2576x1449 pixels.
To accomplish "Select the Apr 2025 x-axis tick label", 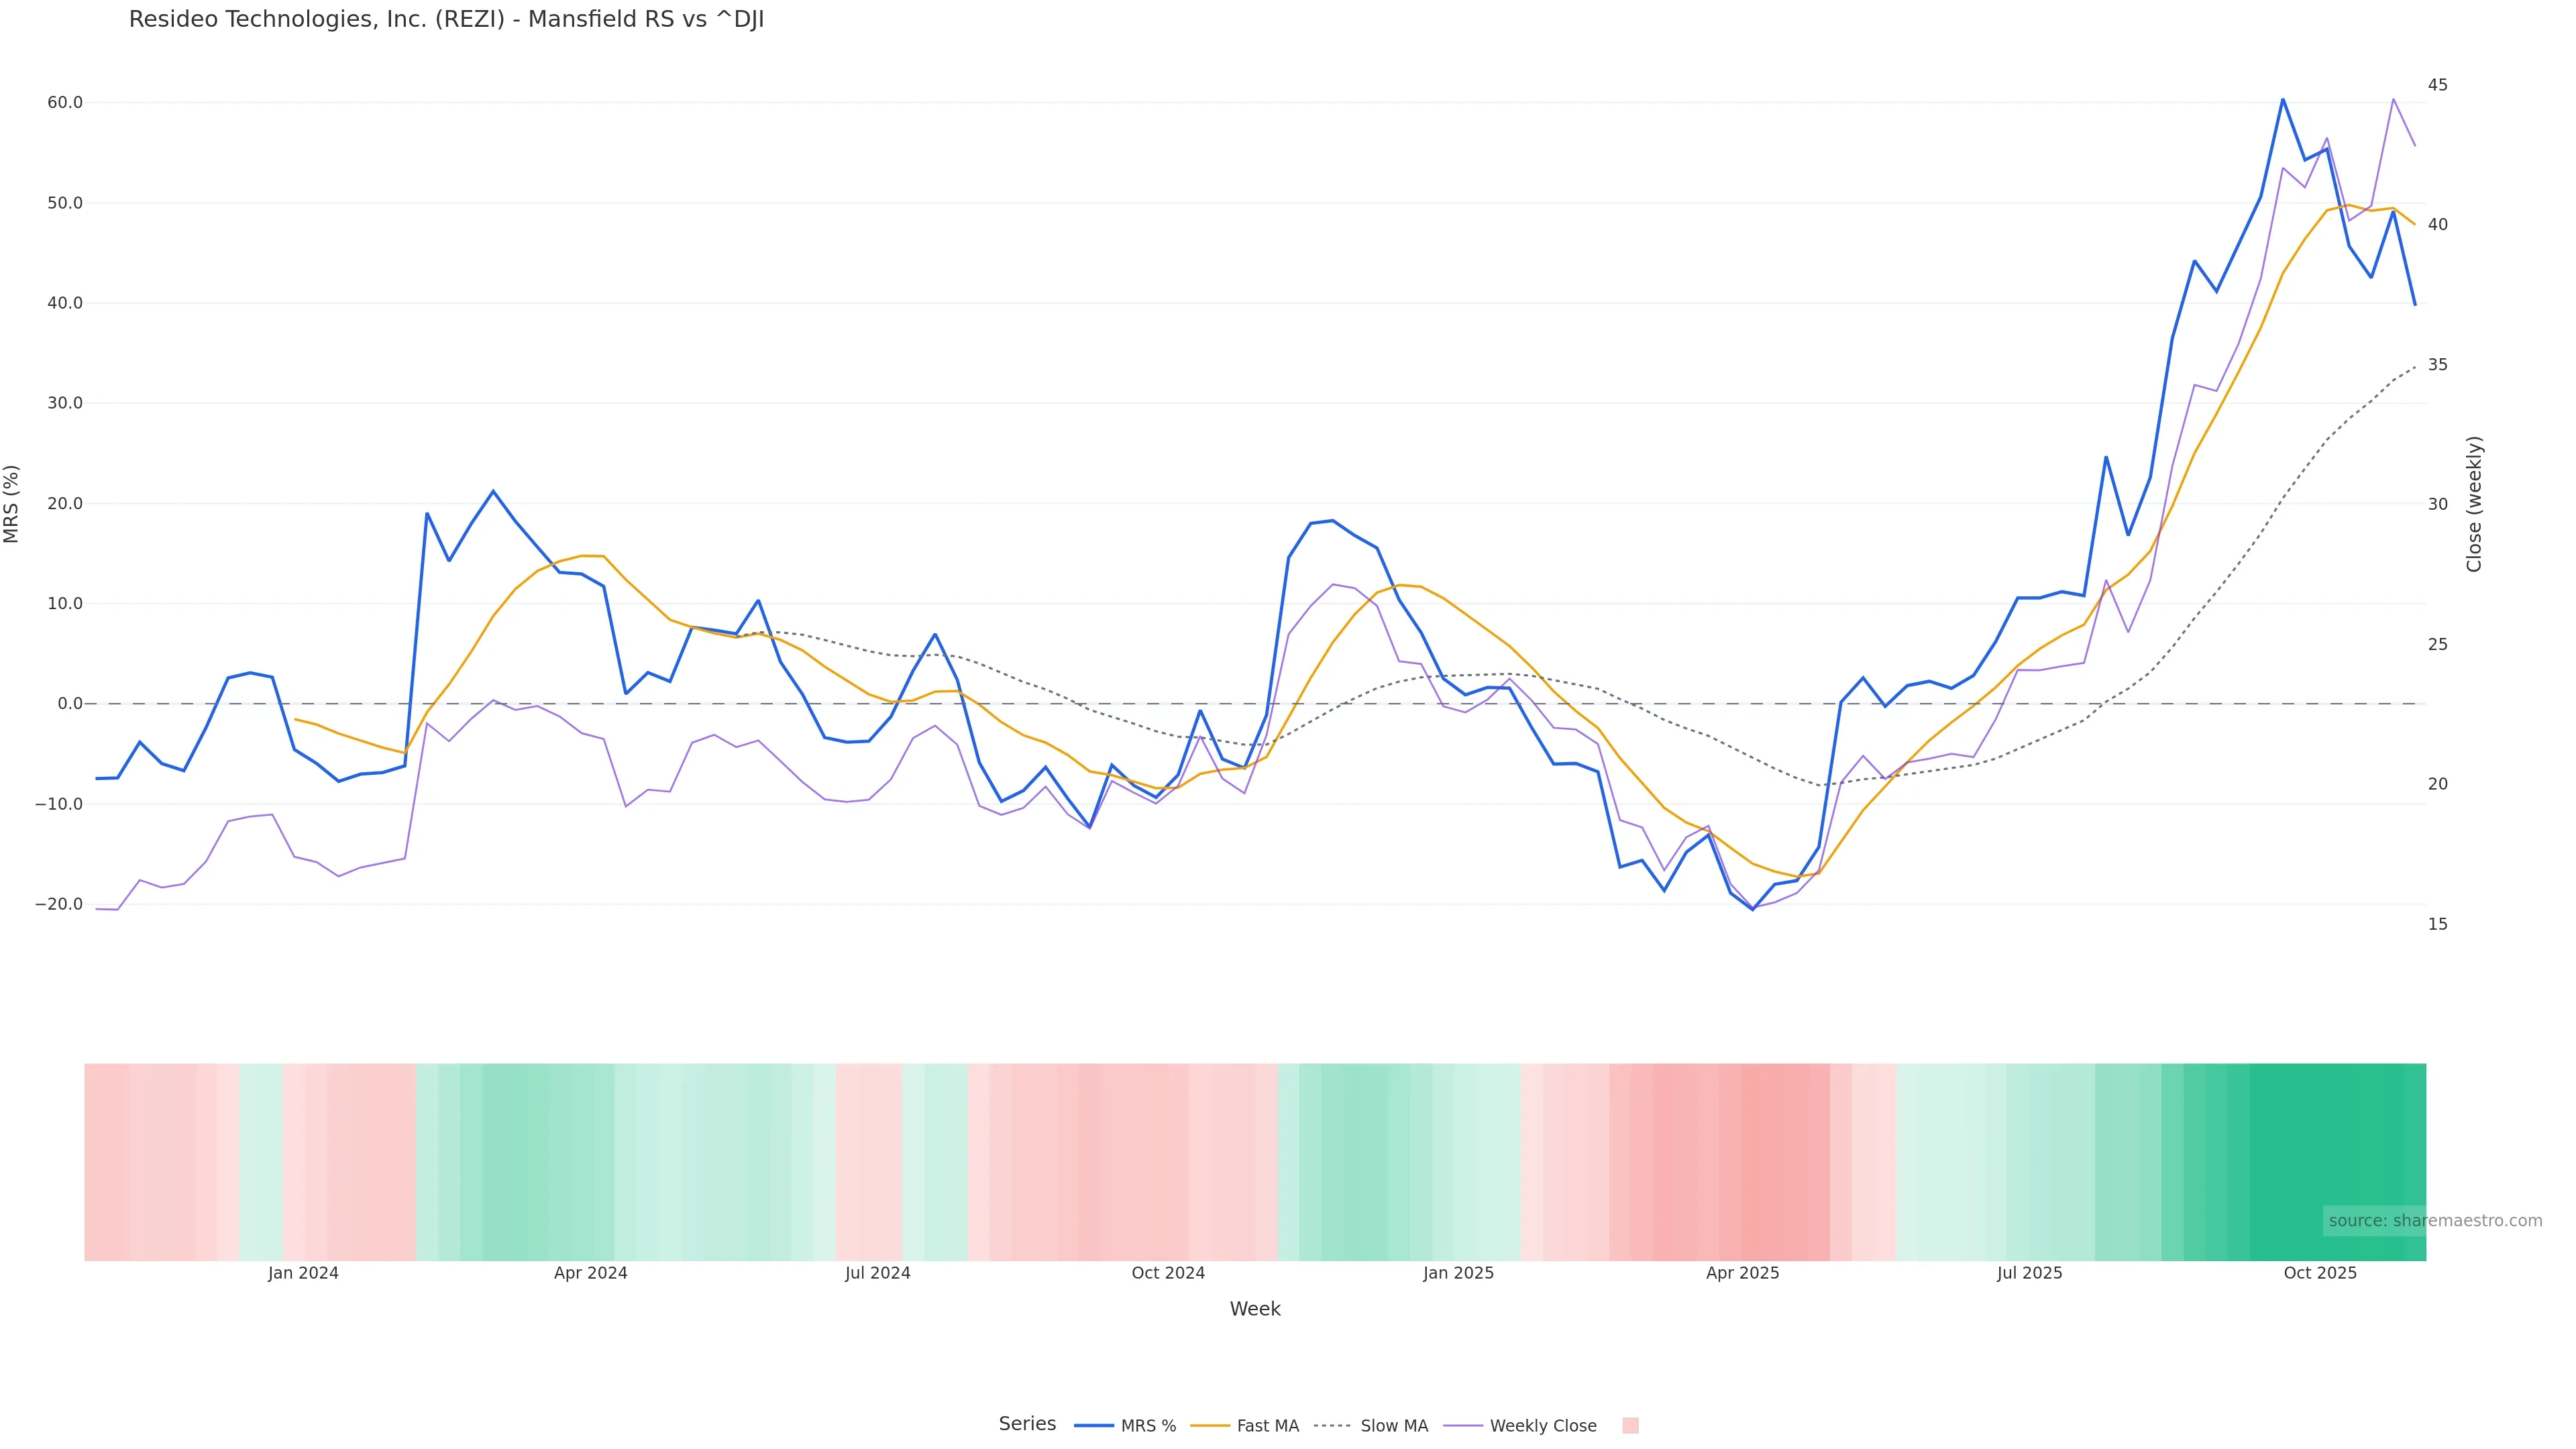I will click(x=1742, y=1273).
